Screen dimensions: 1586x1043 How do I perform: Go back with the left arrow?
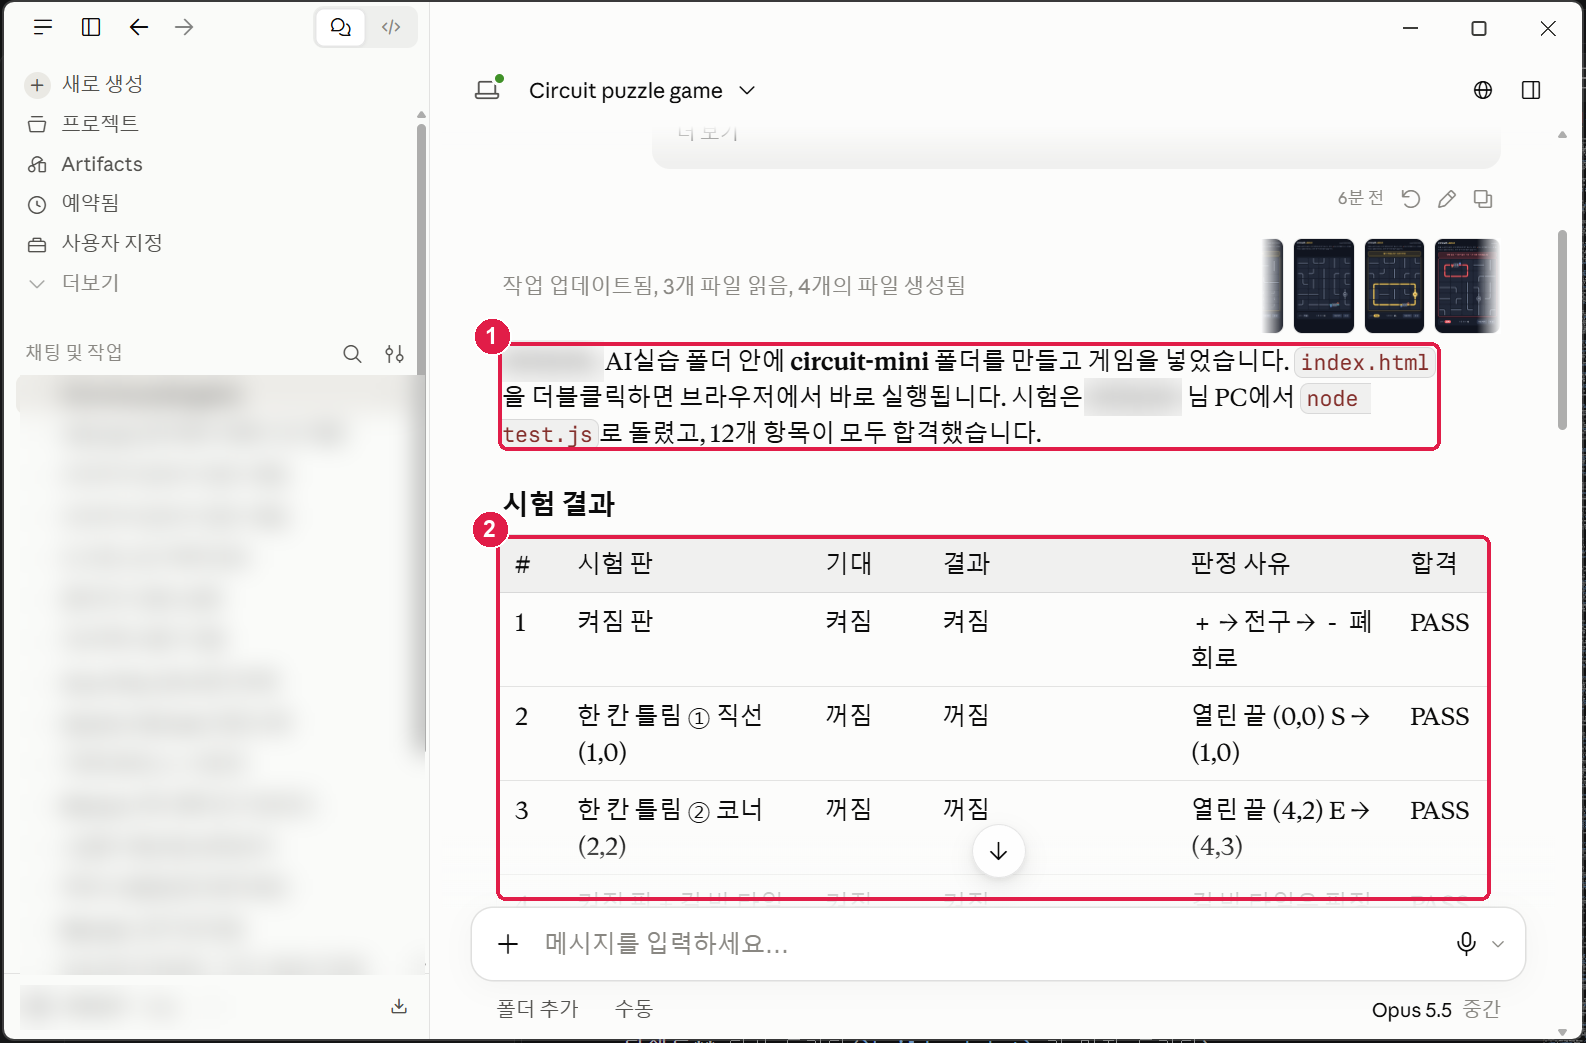tap(139, 27)
